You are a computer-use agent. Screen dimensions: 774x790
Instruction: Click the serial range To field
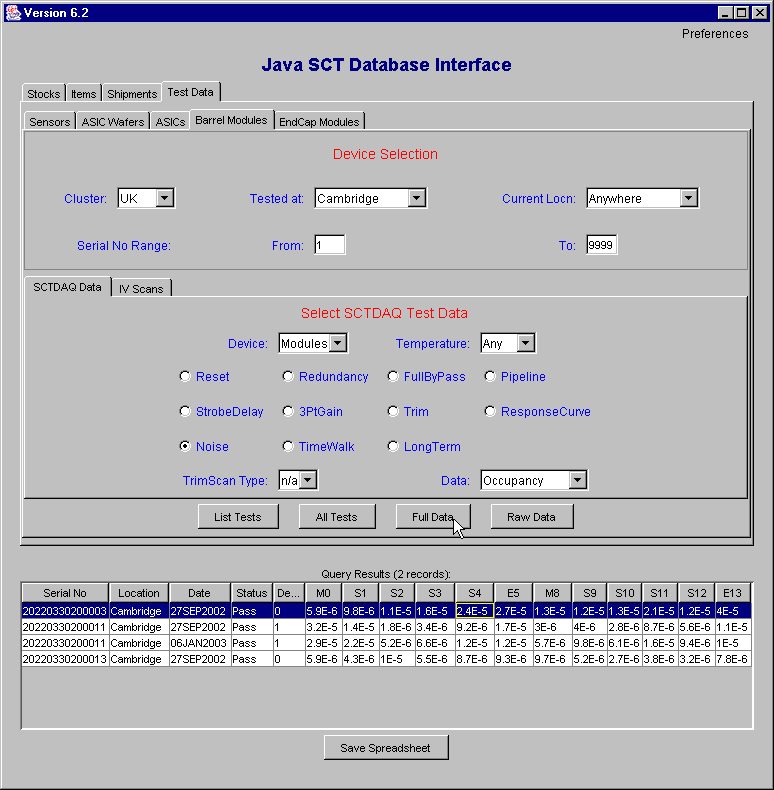pos(602,245)
